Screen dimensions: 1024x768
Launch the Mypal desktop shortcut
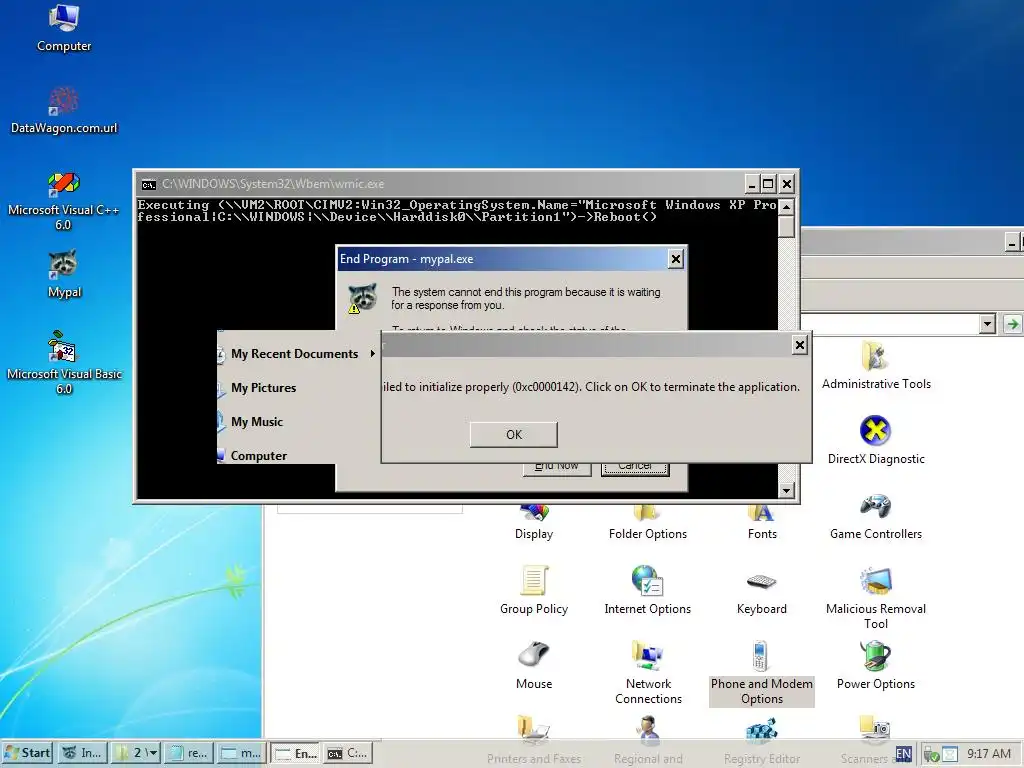click(x=64, y=274)
